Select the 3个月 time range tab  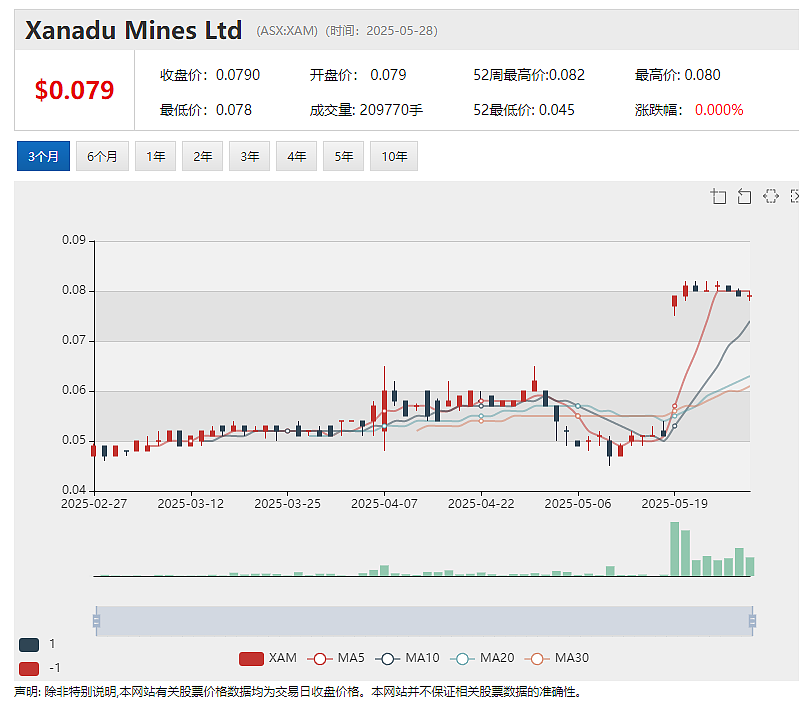pyautogui.click(x=43, y=156)
